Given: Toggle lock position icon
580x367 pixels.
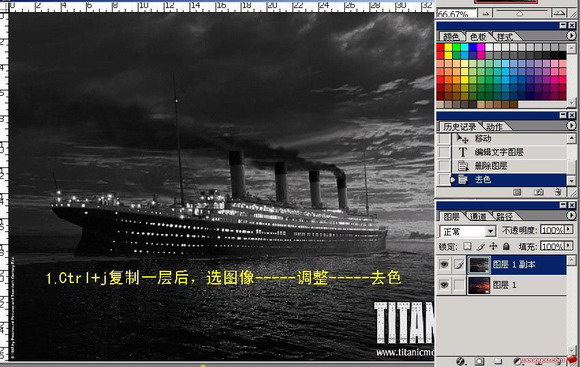Looking at the screenshot, I should point(493,246).
